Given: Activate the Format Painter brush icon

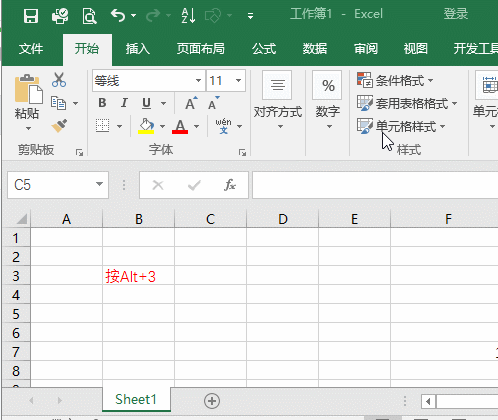Looking at the screenshot, I should tap(59, 126).
